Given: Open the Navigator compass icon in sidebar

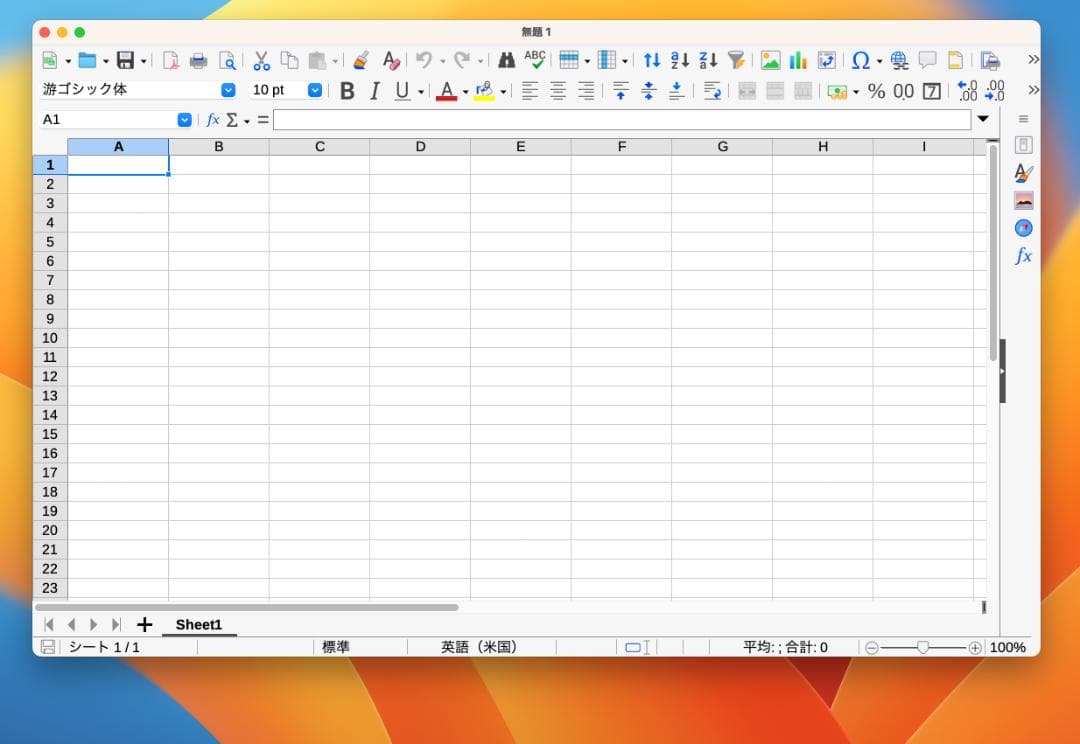Looking at the screenshot, I should [x=1023, y=228].
